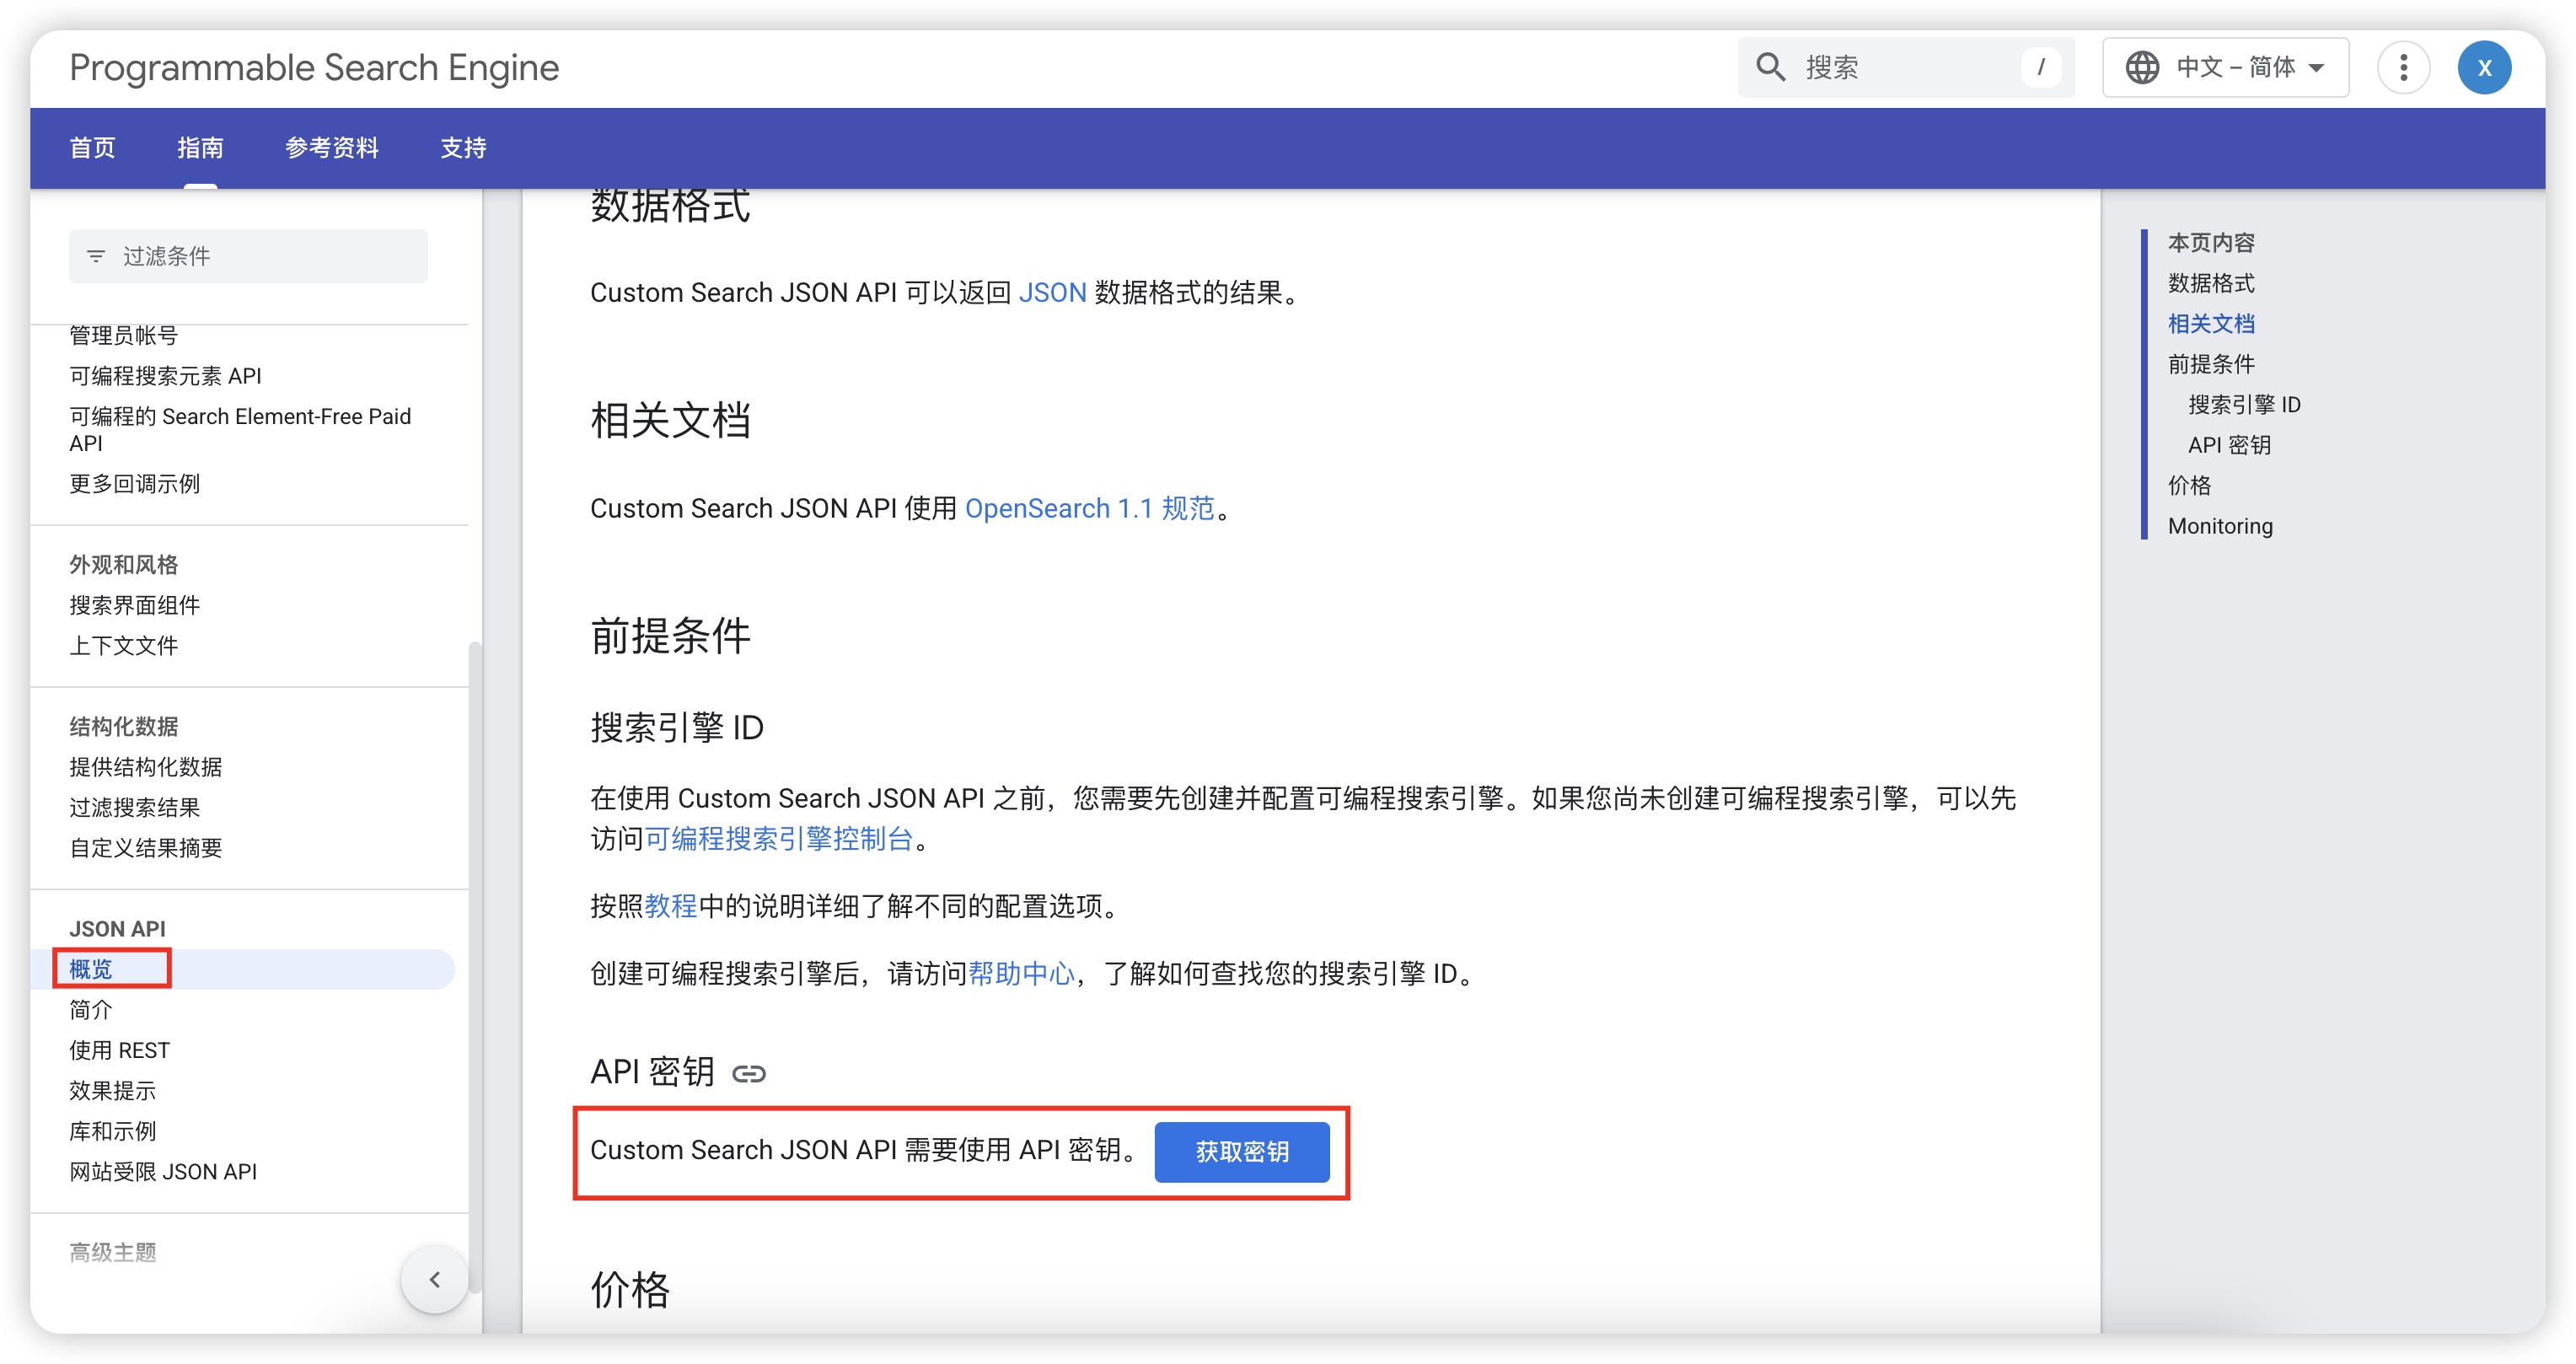Open the user account avatar X
The height and width of the screenshot is (1364, 2576).
tap(2484, 67)
